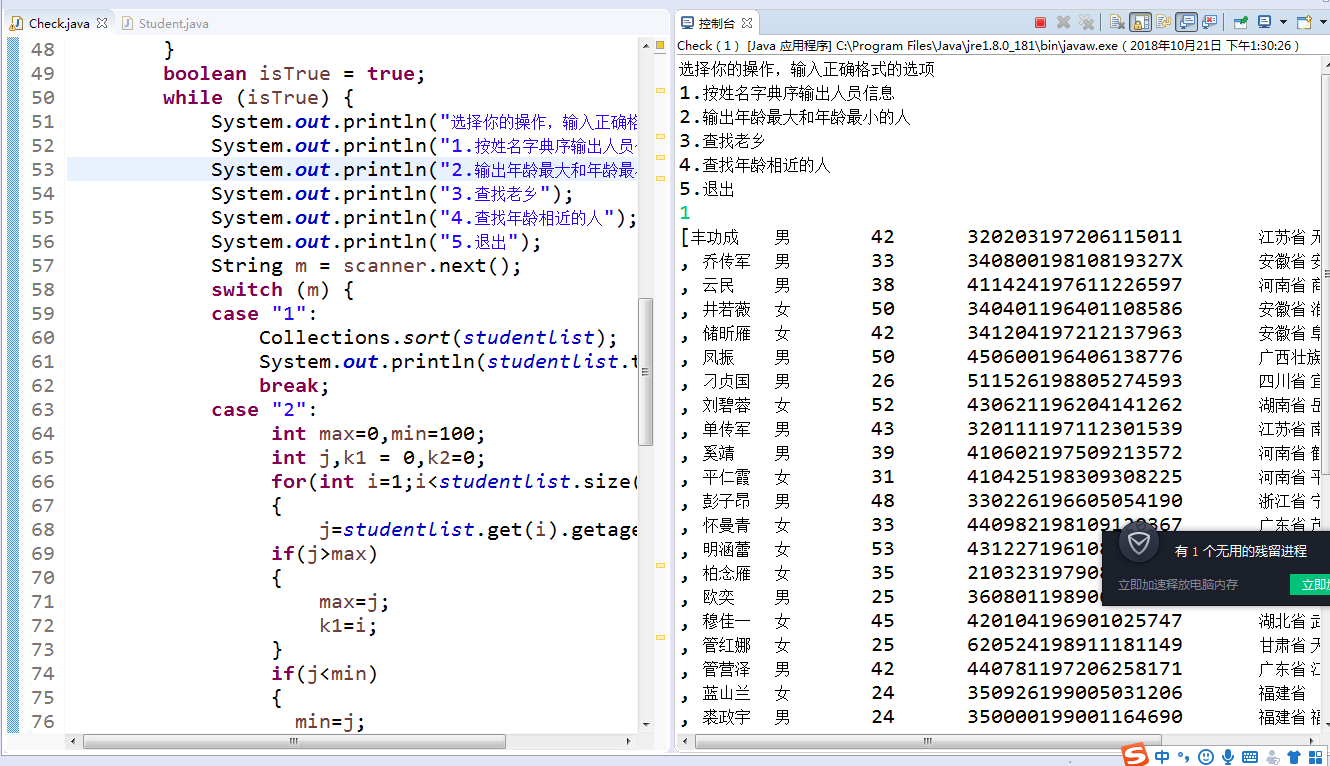The height and width of the screenshot is (766, 1330).
Task: Click 'switch (m) {' on line 58
Action: pyautogui.click(x=283, y=290)
